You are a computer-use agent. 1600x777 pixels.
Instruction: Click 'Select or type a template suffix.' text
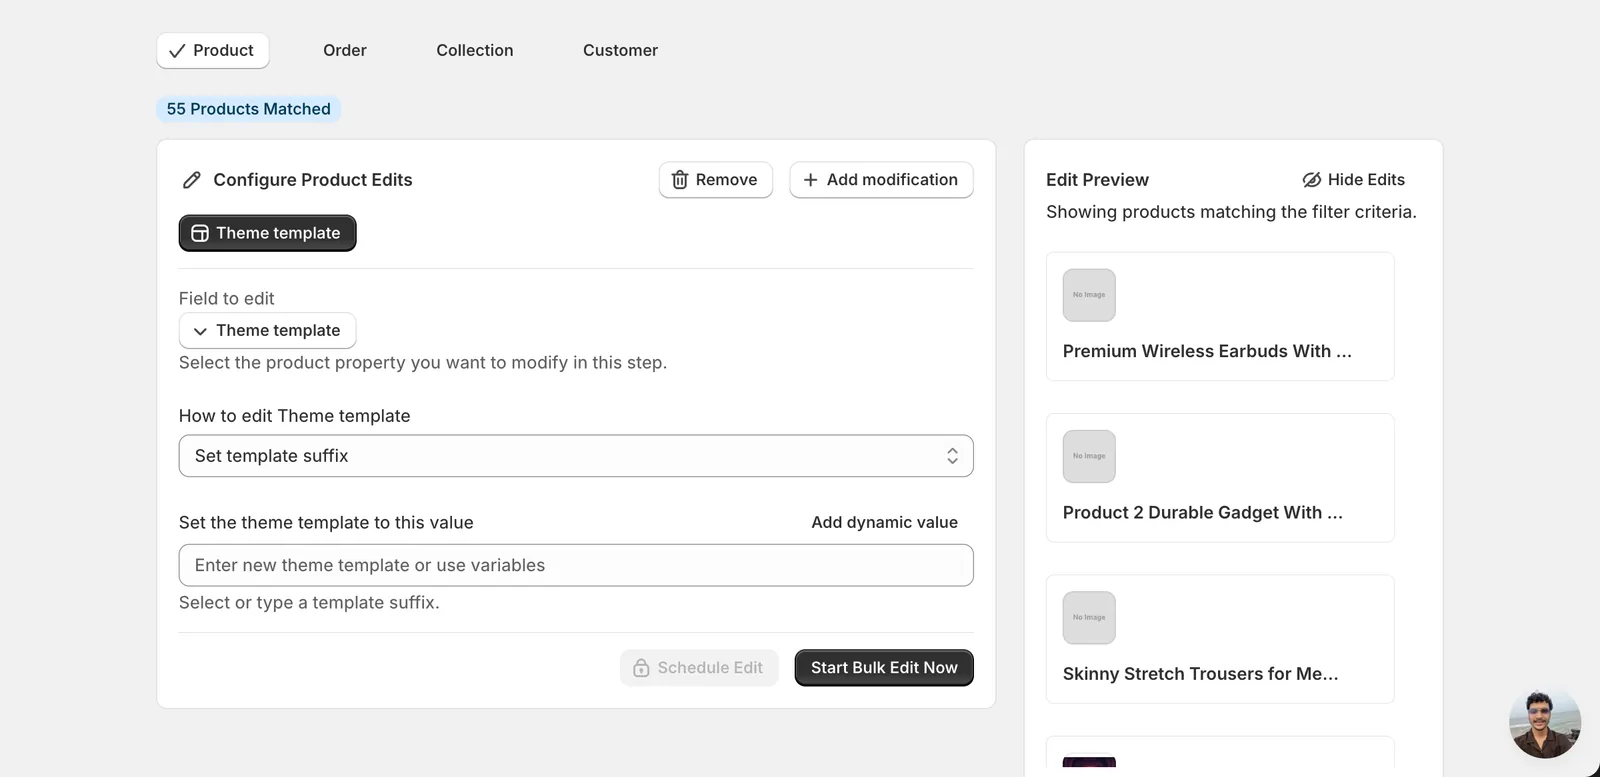(x=309, y=603)
